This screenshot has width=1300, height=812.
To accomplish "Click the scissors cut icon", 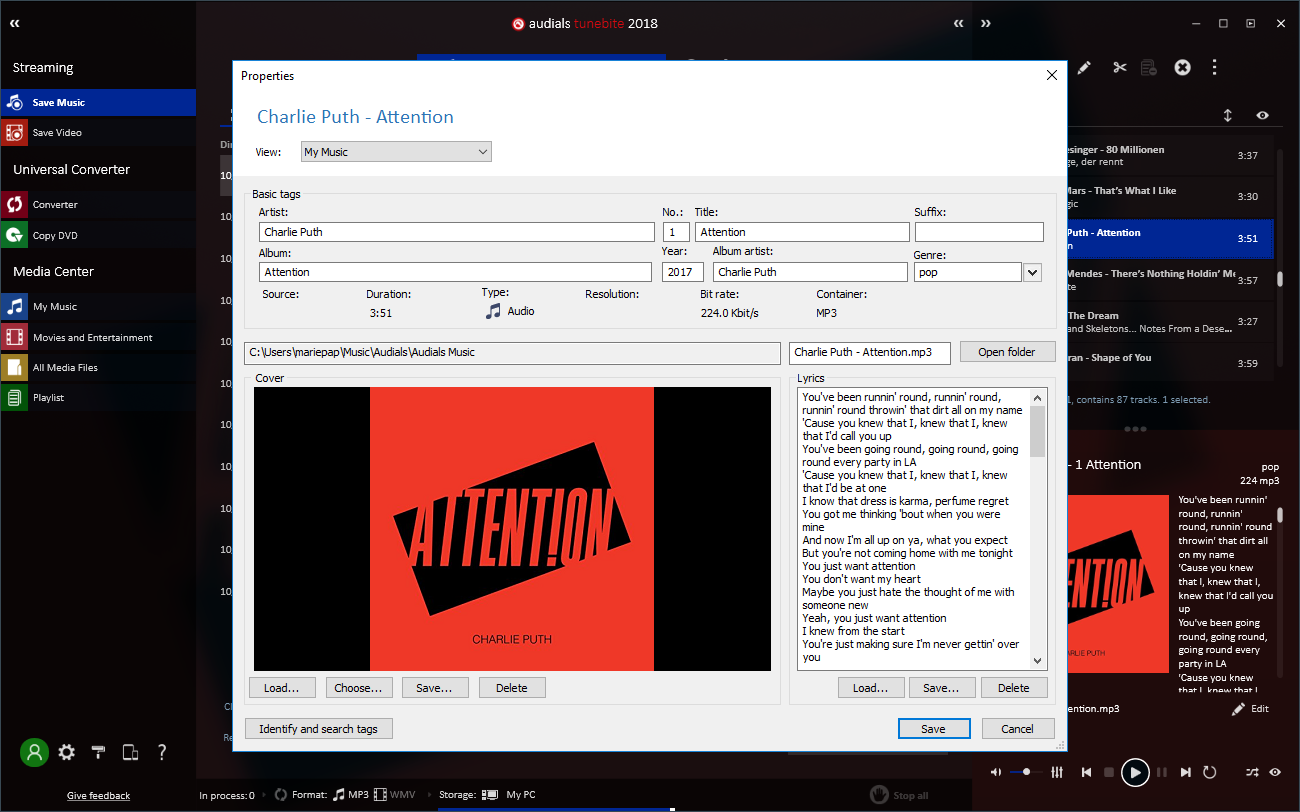I will coord(1119,67).
